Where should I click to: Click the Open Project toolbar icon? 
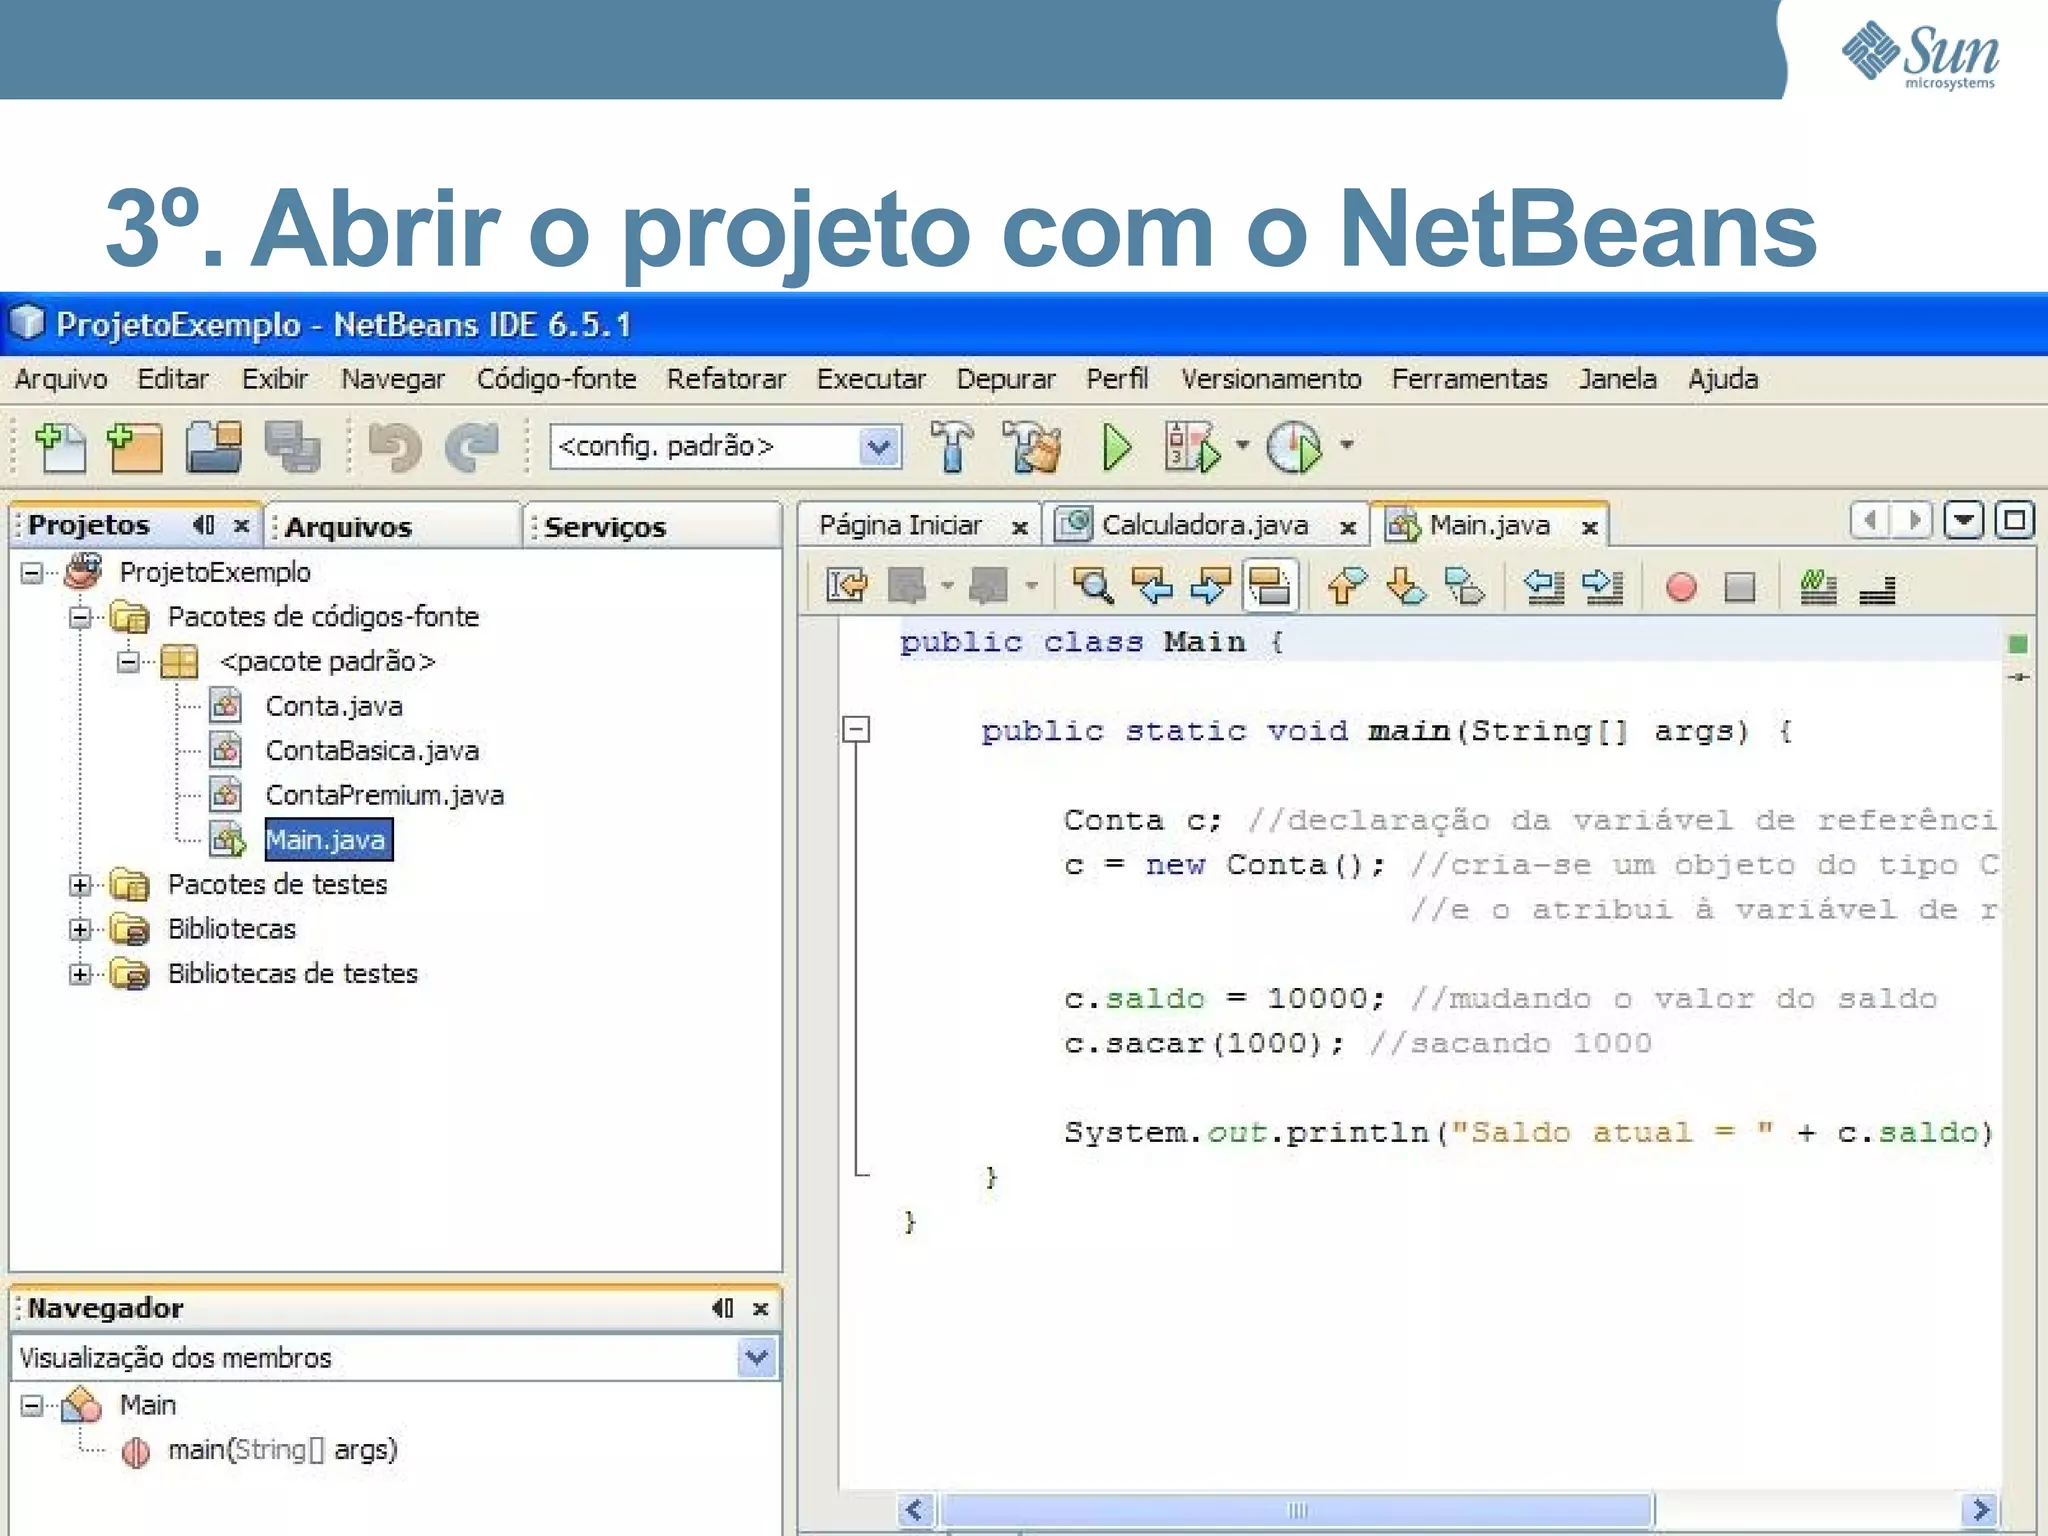pos(214,446)
